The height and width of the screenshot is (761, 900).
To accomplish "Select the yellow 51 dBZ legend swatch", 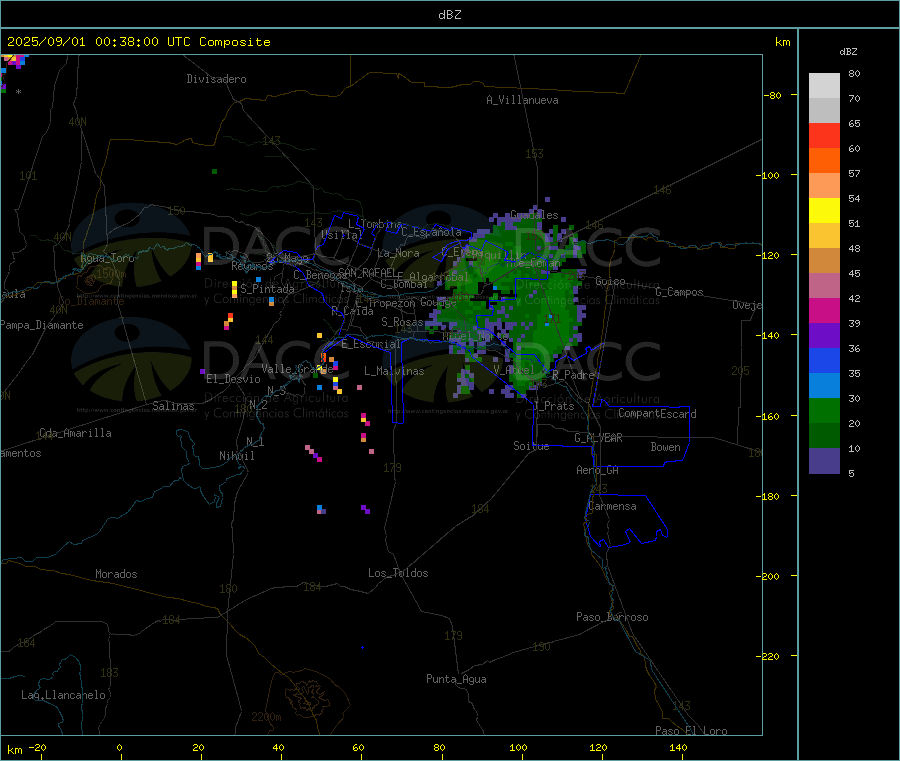I will (824, 211).
